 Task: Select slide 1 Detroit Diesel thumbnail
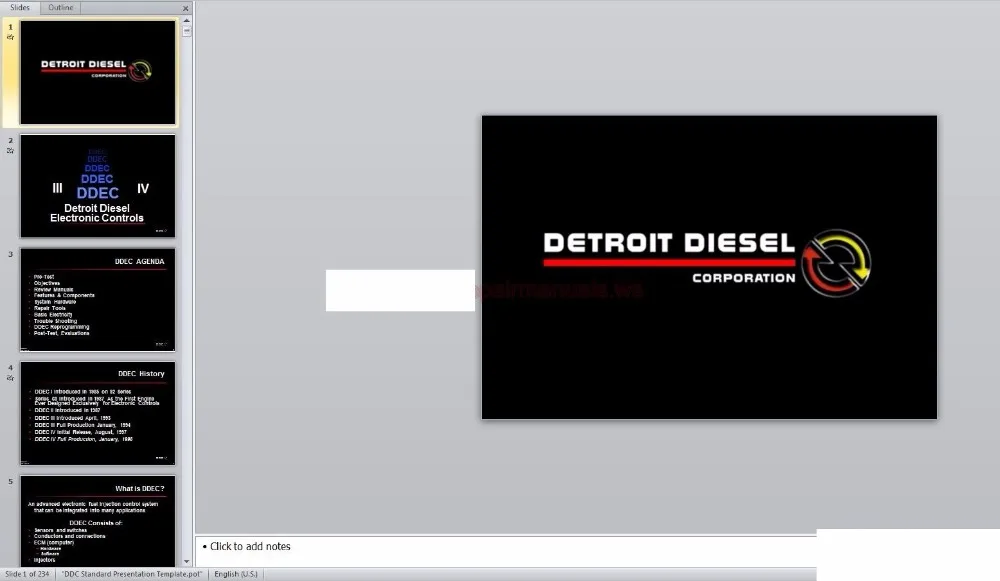pyautogui.click(x=98, y=72)
